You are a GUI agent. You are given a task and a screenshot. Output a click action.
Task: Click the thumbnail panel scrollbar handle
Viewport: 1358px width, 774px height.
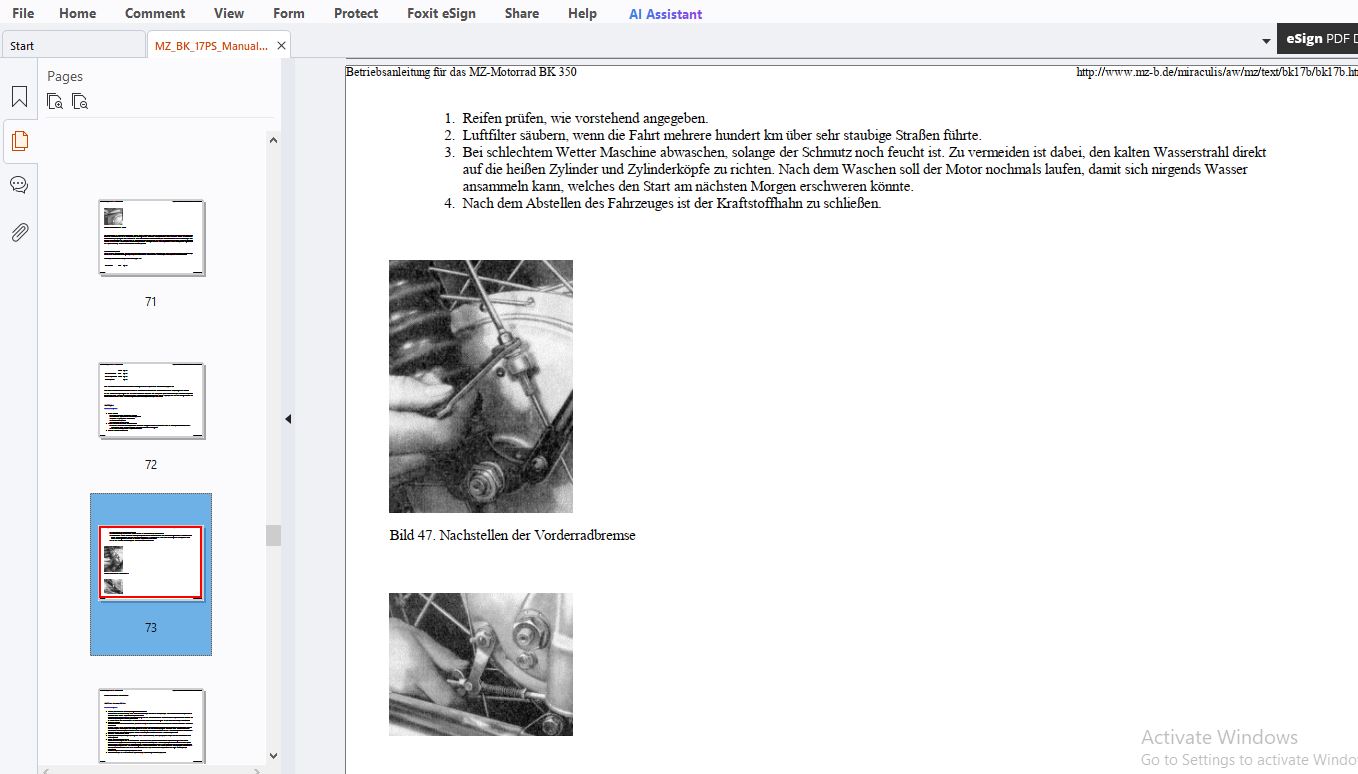tap(273, 535)
